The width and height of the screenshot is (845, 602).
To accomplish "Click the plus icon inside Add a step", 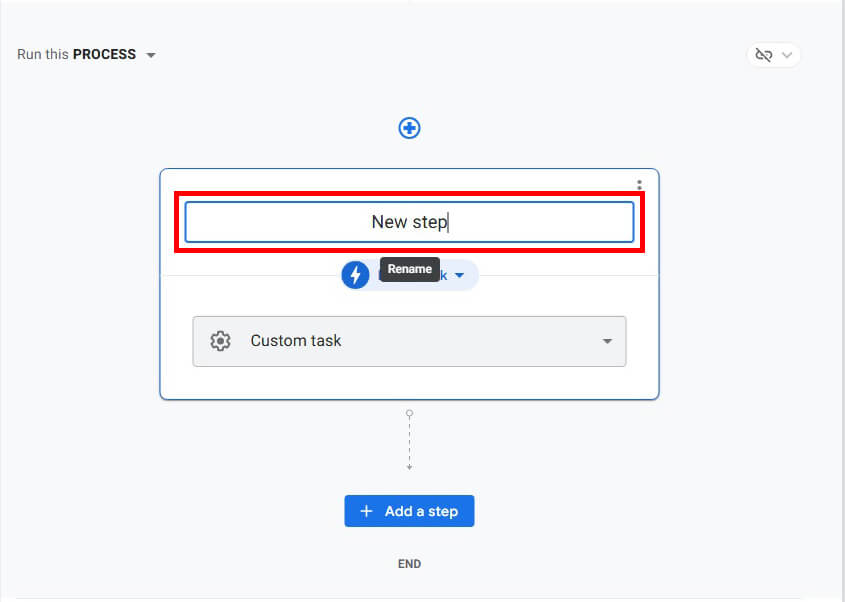I will click(366, 511).
